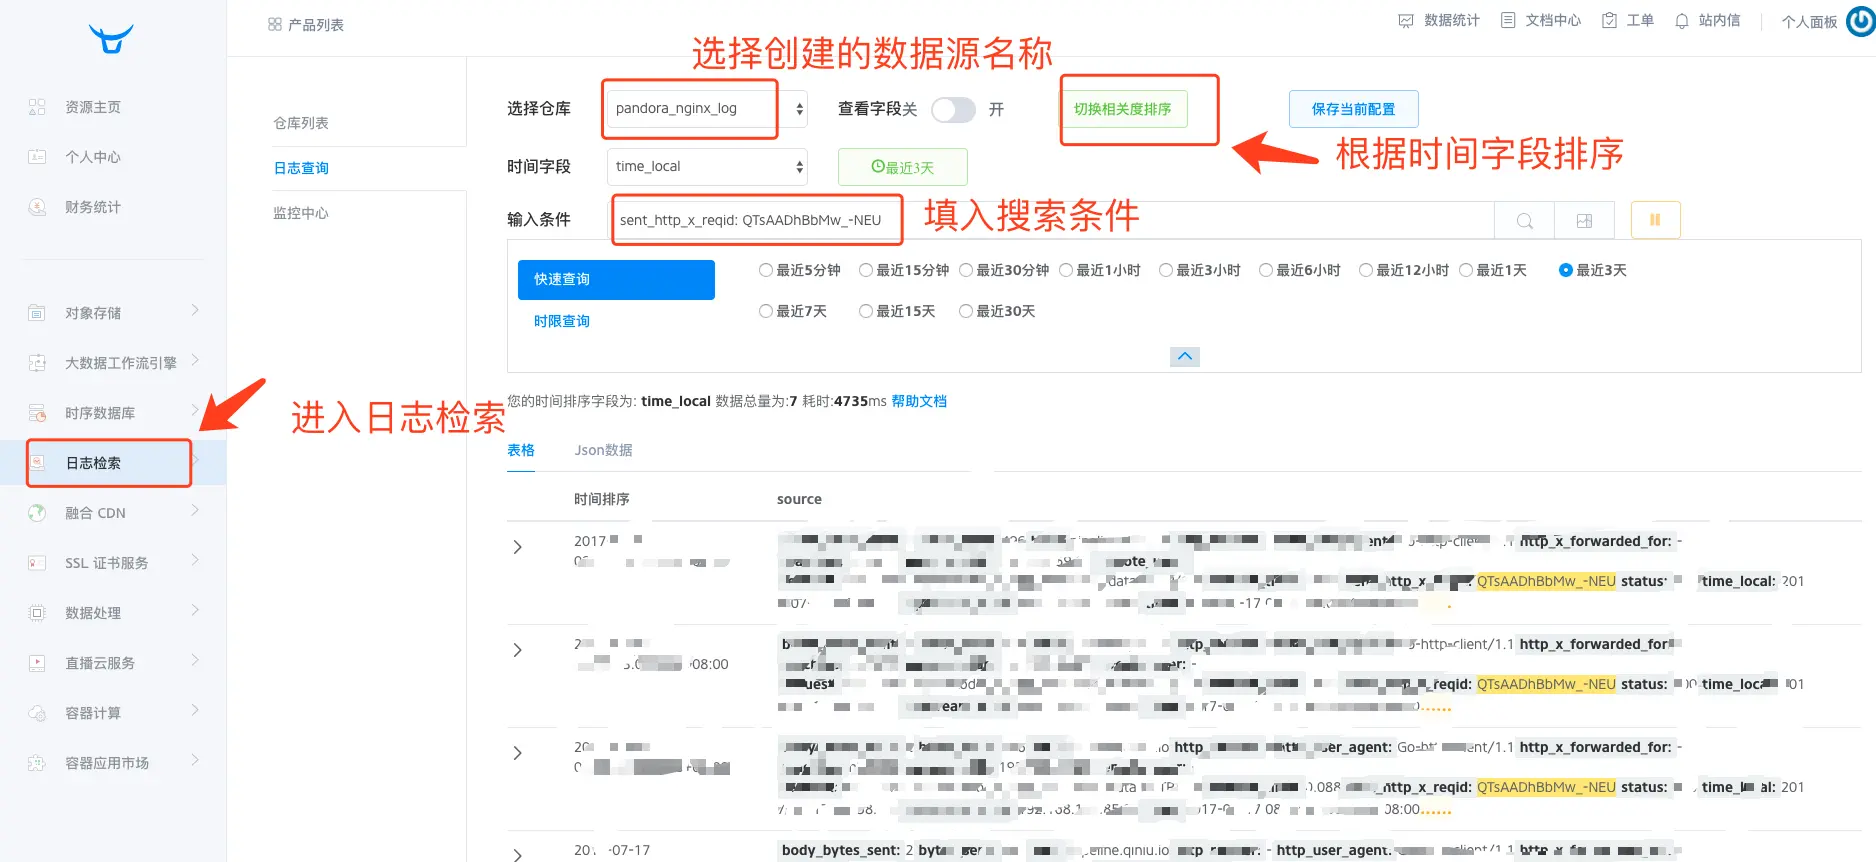Click 保存当前配置 button

[x=1353, y=109]
